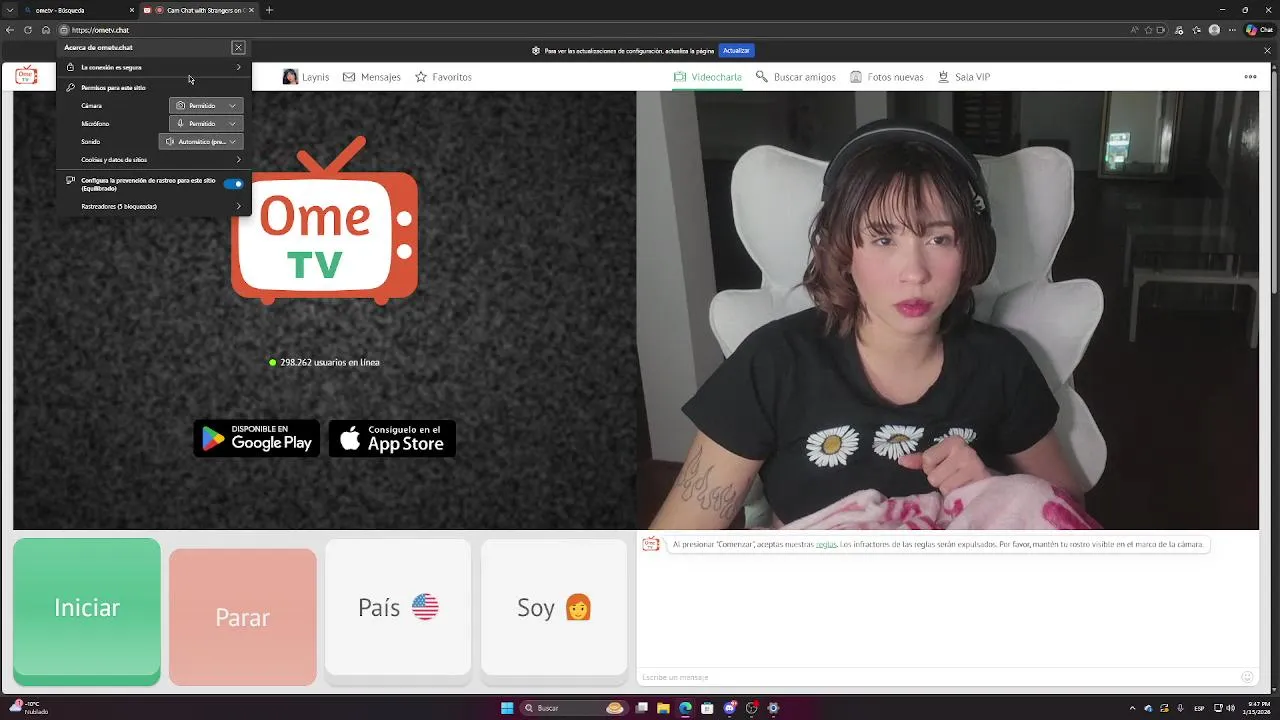Screen dimensions: 1280x720
Task: Show hidden system tray icons
Action: coord(1132,708)
